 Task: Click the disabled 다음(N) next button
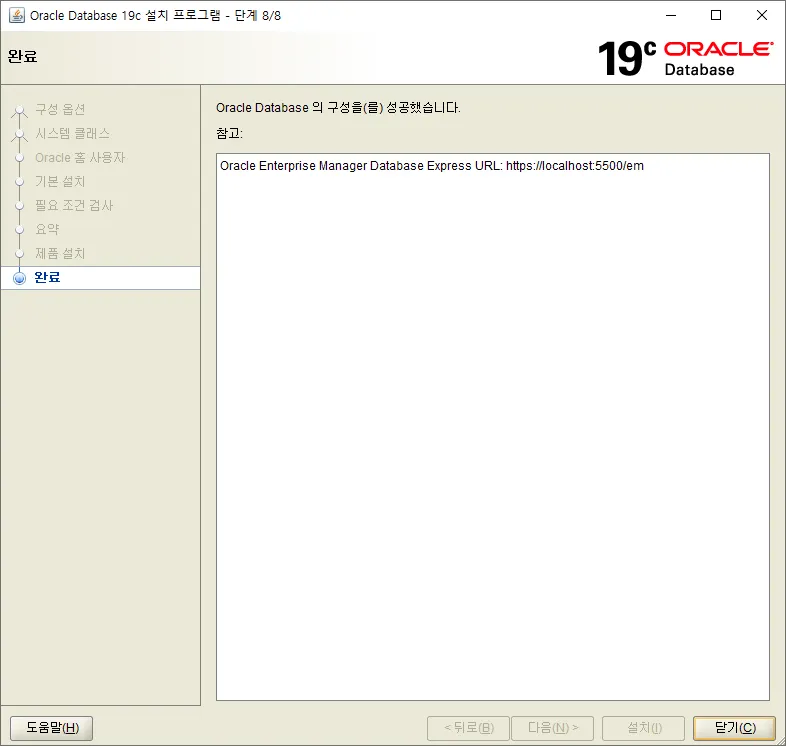(552, 728)
